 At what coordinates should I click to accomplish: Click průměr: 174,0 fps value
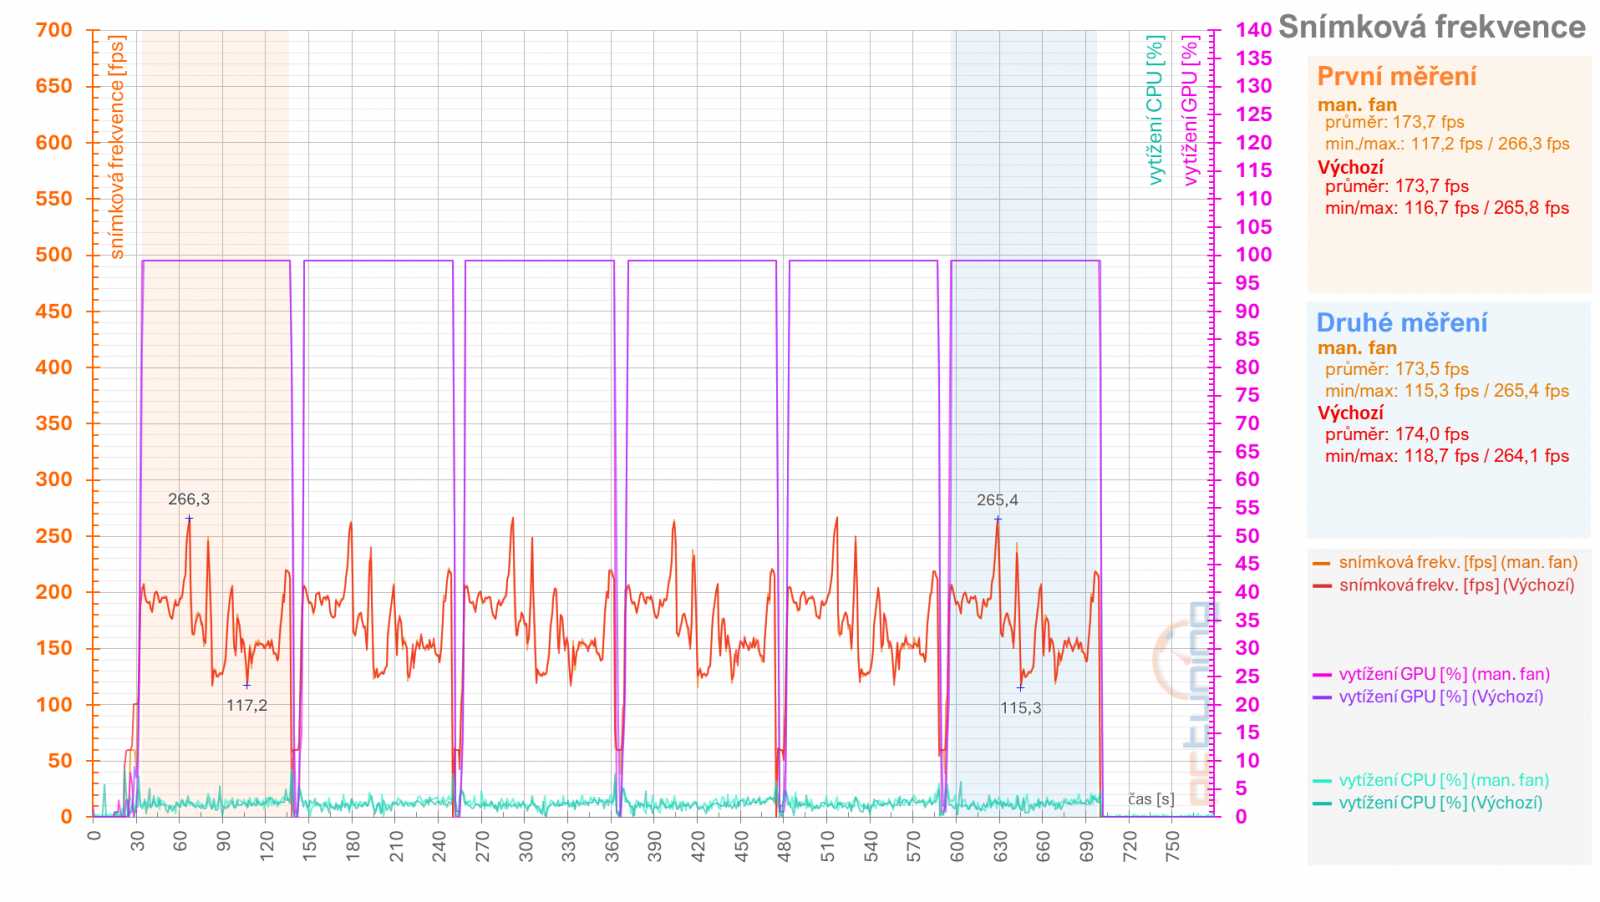click(1397, 434)
